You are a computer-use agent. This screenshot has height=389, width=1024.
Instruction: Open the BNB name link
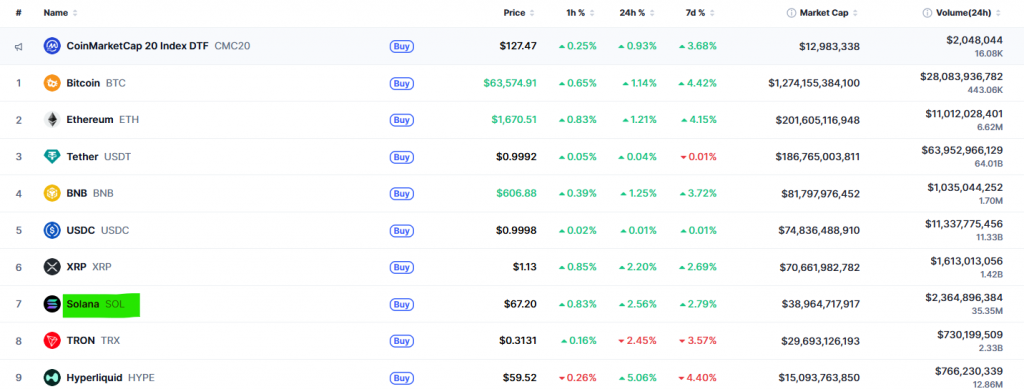[x=90, y=193]
